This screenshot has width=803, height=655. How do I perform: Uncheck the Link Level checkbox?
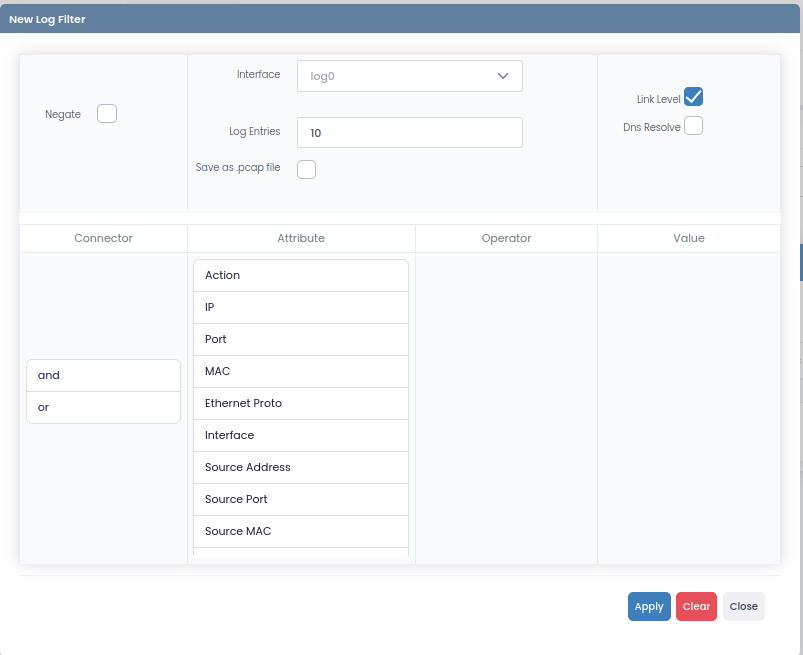pyautogui.click(x=693, y=97)
